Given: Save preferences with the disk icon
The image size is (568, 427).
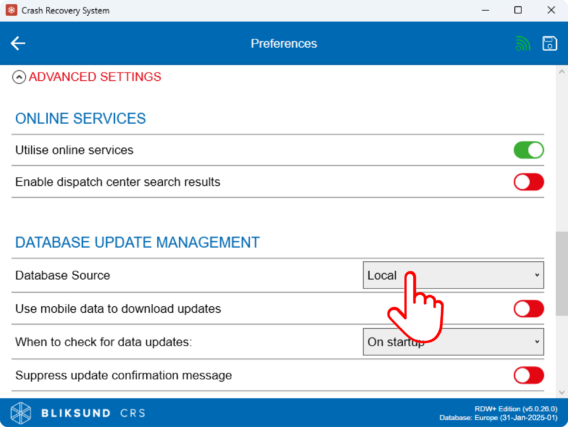Looking at the screenshot, I should (x=550, y=43).
